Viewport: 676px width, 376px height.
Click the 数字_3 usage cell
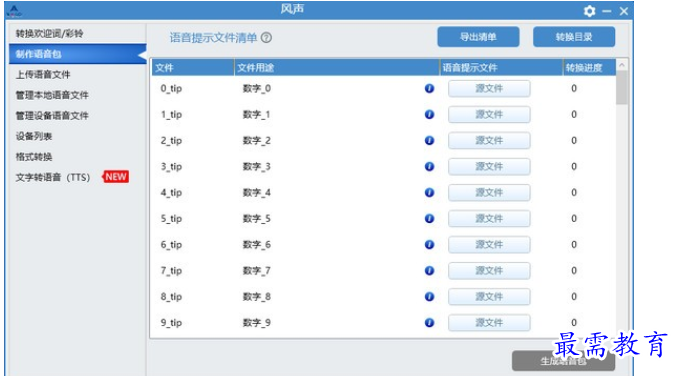[257, 166]
